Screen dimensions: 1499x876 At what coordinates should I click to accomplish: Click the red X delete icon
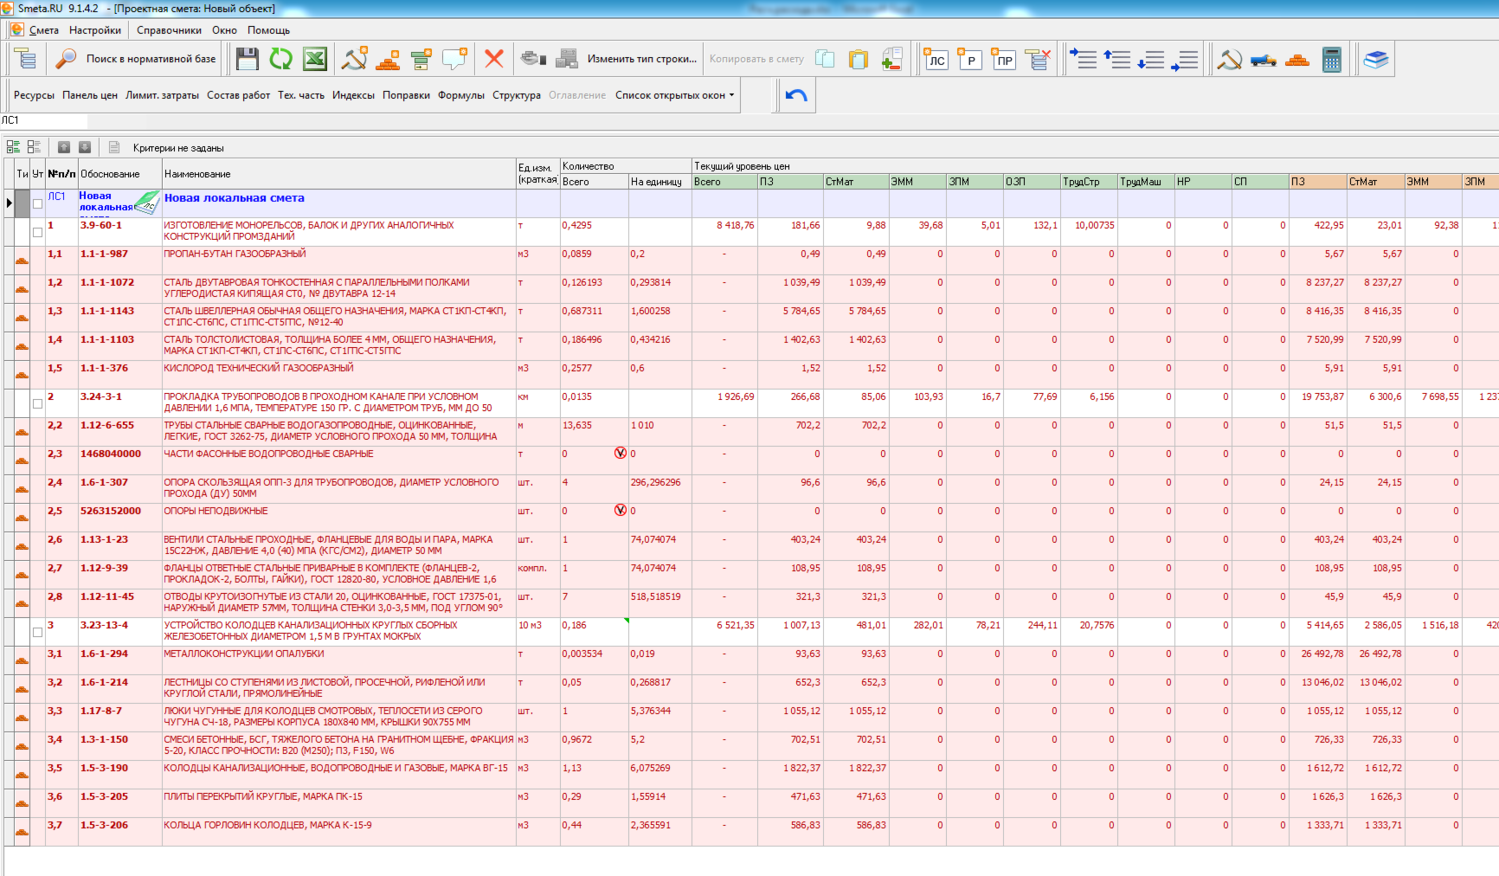pos(494,59)
